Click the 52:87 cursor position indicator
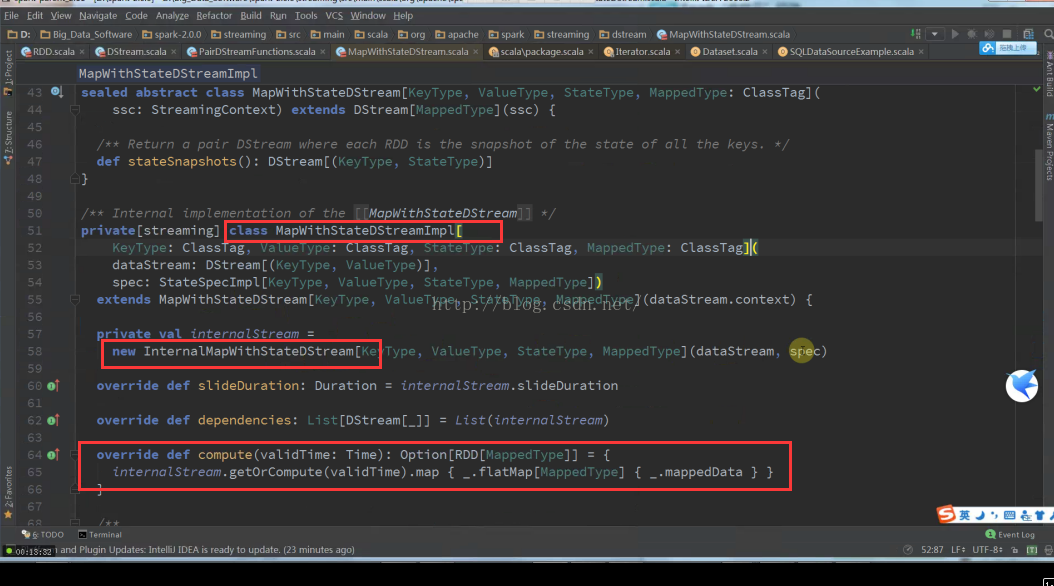The image size is (1054, 586). click(x=932, y=549)
